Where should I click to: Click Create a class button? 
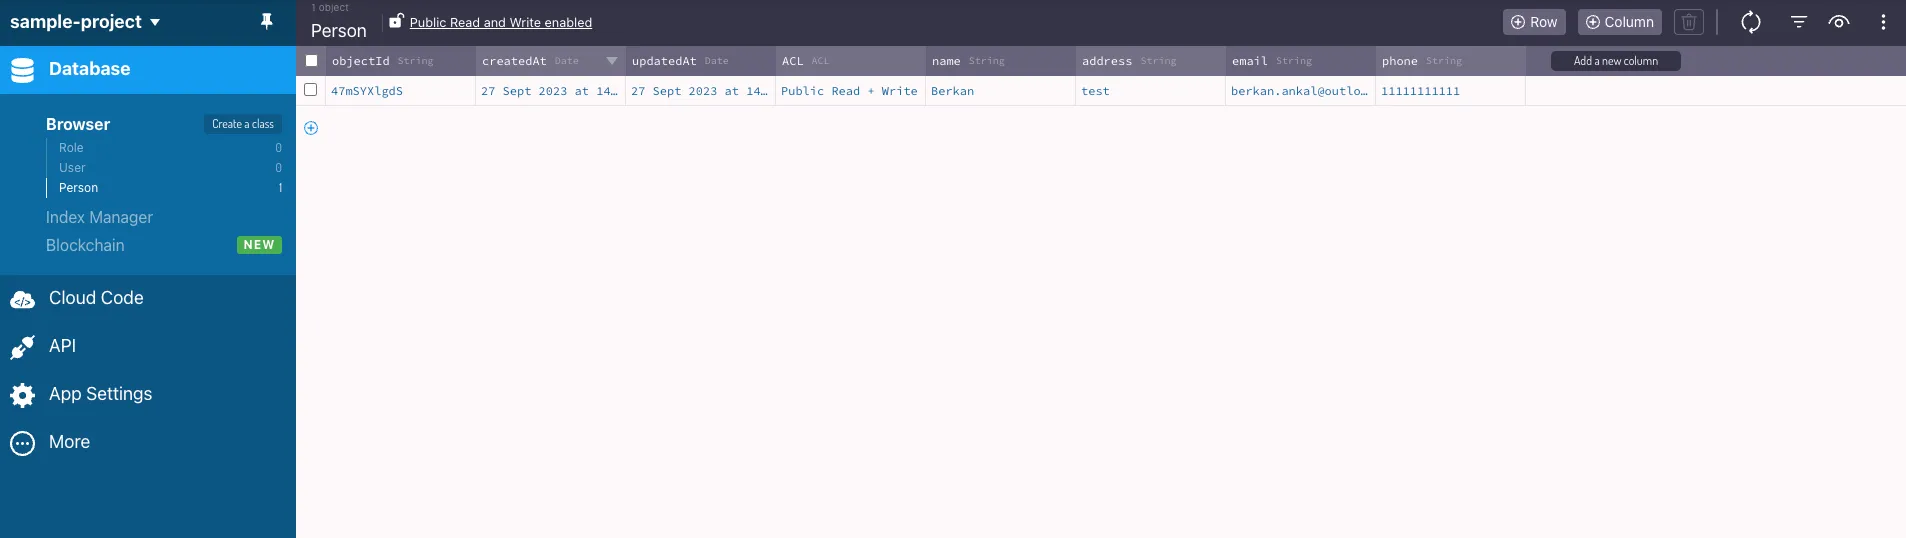click(243, 124)
